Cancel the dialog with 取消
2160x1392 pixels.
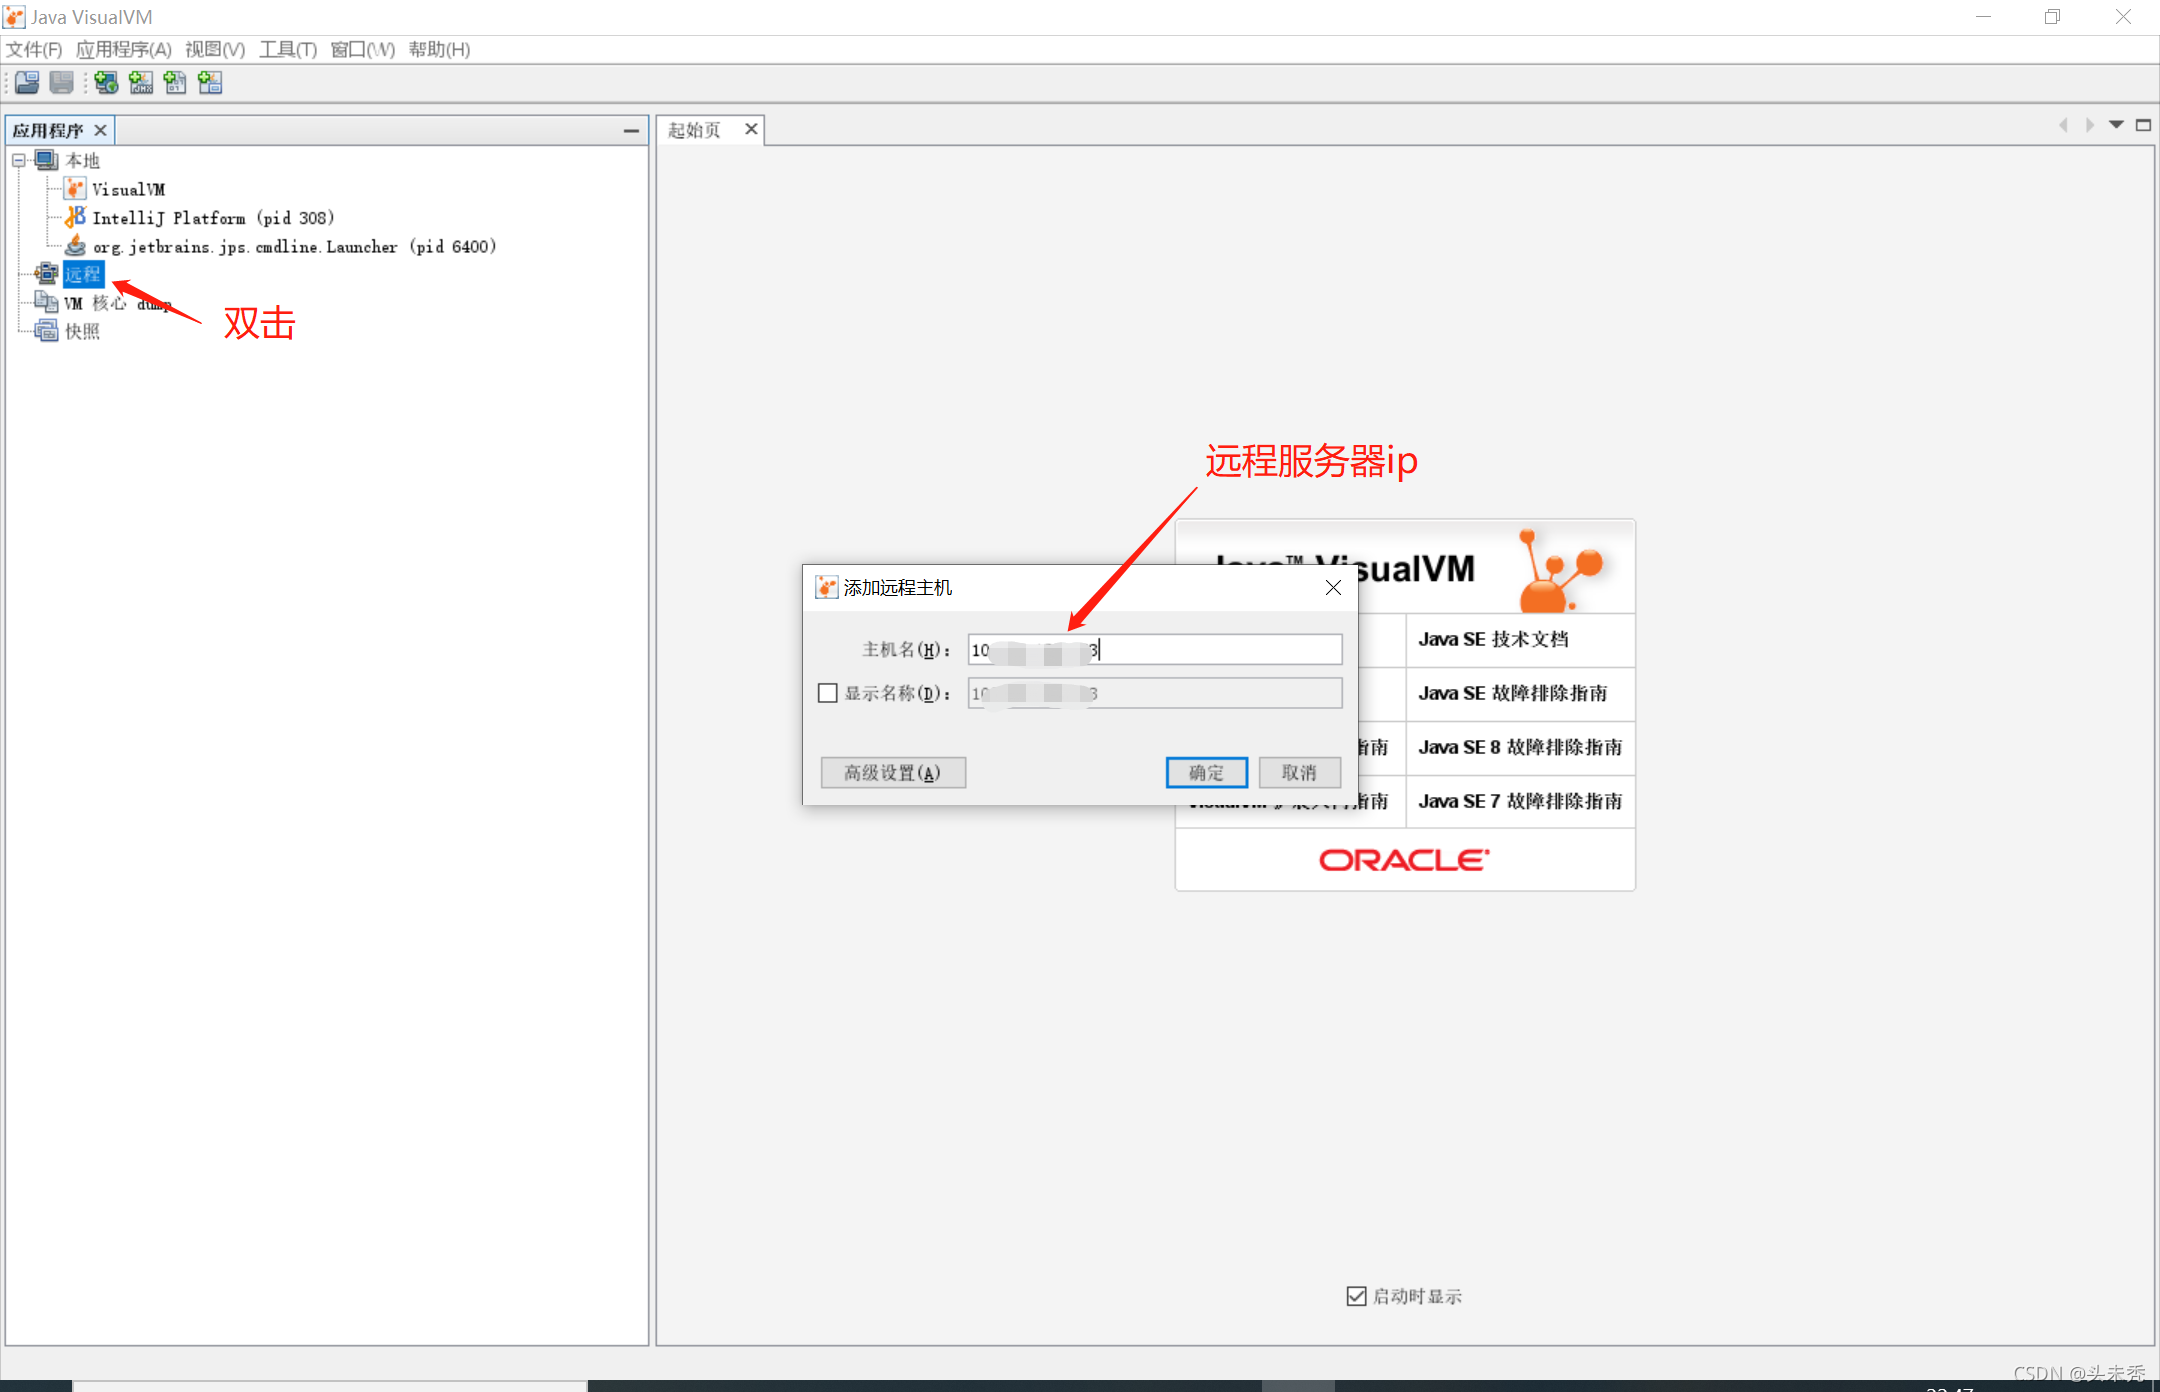(1300, 773)
